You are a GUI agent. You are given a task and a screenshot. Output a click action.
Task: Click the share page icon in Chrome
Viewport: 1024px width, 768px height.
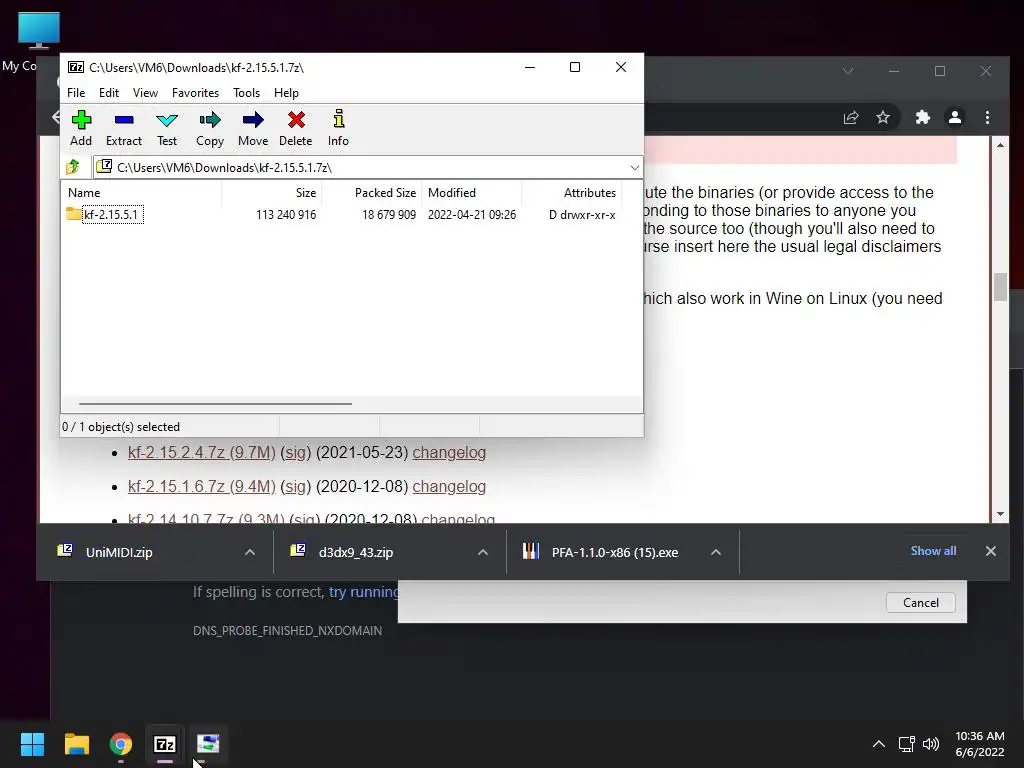[x=850, y=118]
